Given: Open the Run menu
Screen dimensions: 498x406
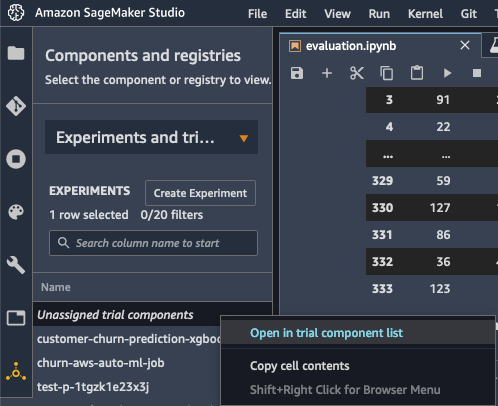Looking at the screenshot, I should pyautogui.click(x=379, y=14).
